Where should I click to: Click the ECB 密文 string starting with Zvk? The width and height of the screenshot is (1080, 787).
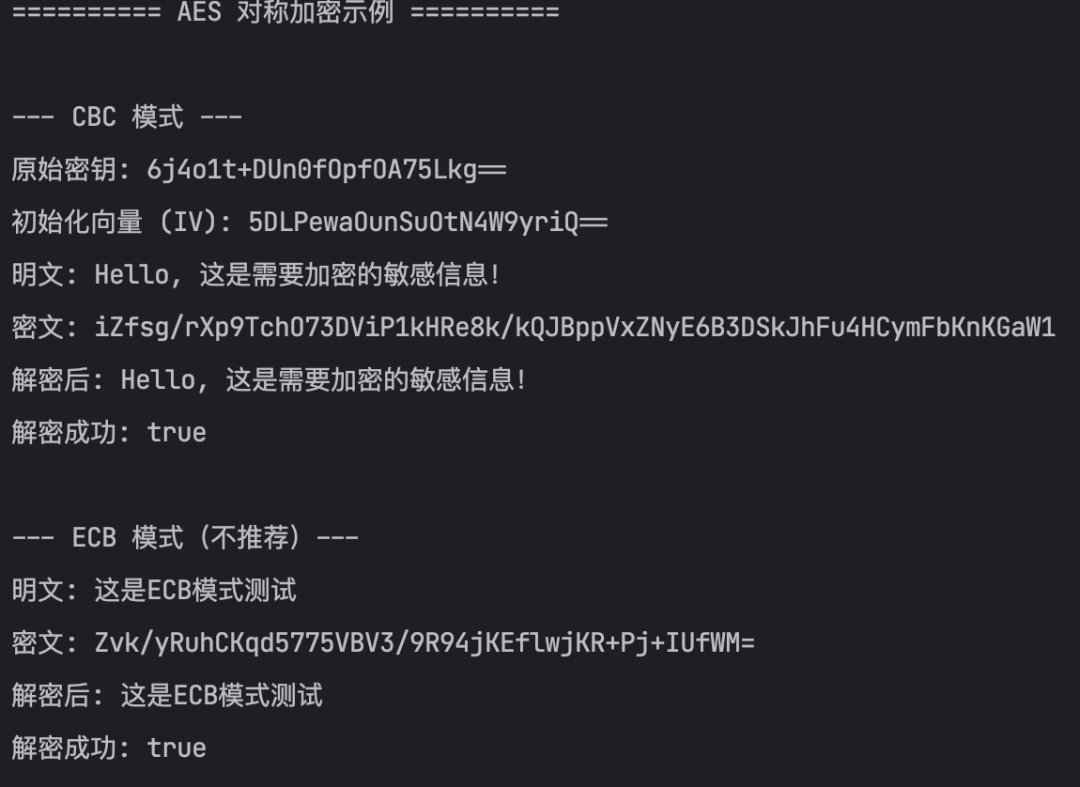(424, 643)
